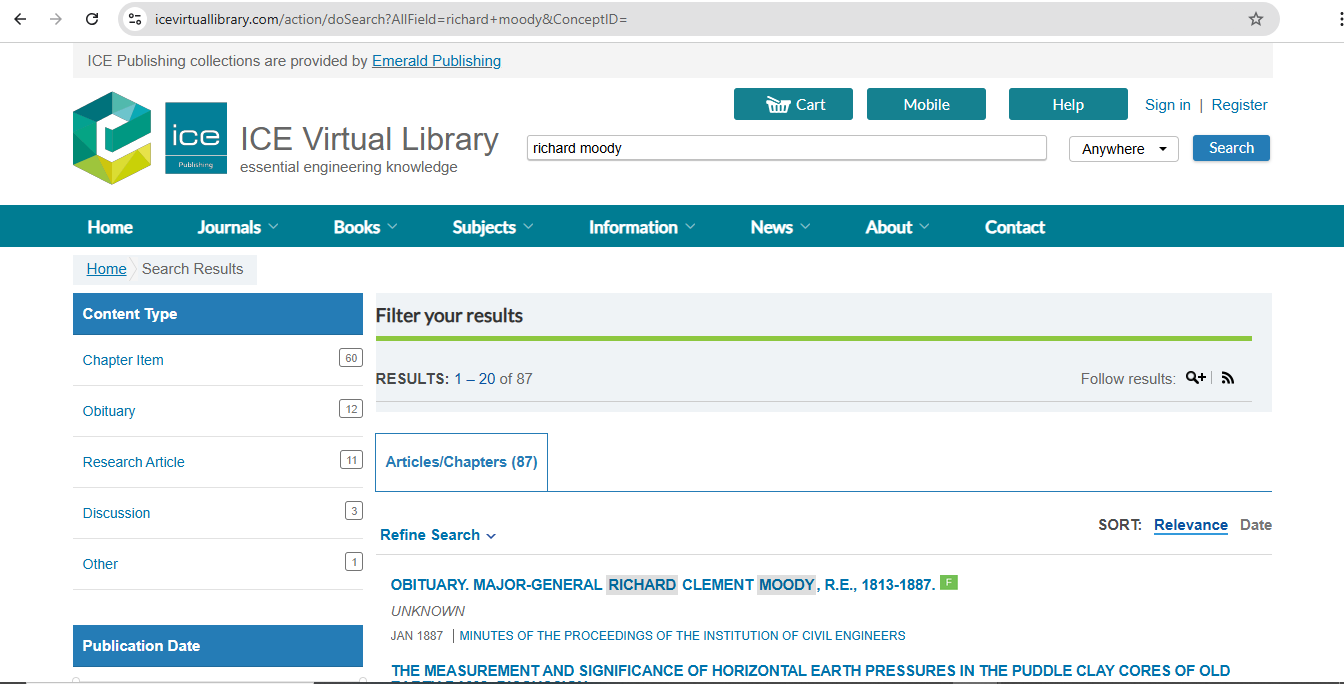Image resolution: width=1344 pixels, height=684 pixels.
Task: Click the 60 count next to Chapter Item
Action: [x=350, y=358]
